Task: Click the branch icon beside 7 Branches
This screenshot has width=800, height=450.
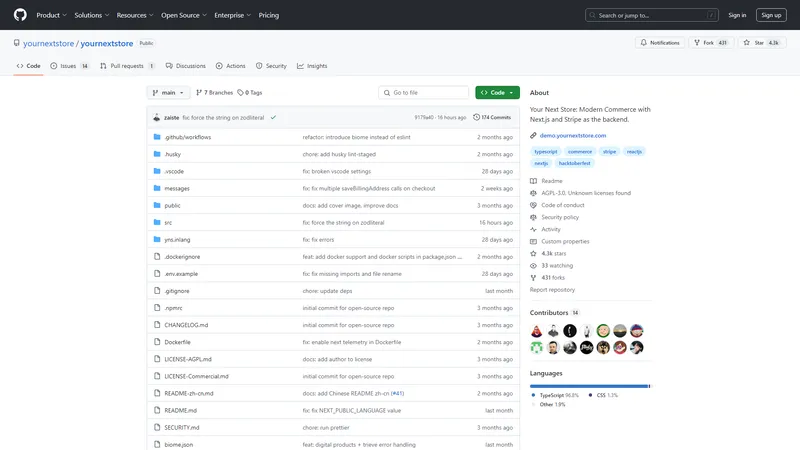Action: [x=199, y=92]
